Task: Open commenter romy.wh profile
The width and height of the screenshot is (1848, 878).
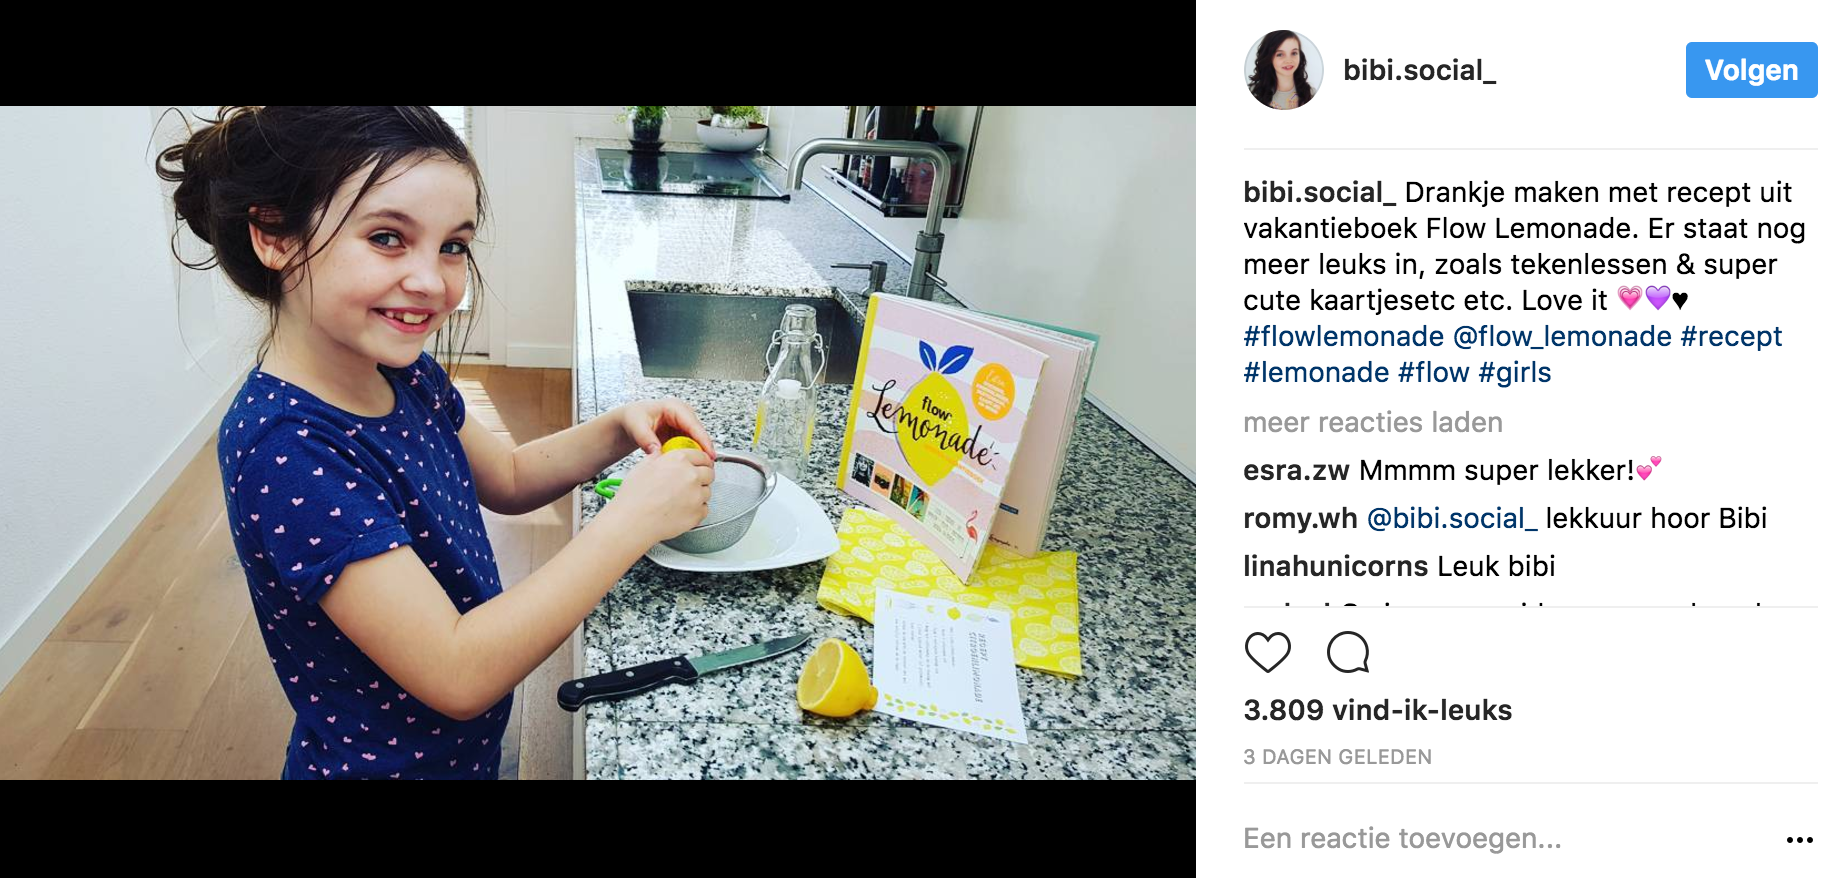Action: 1300,518
